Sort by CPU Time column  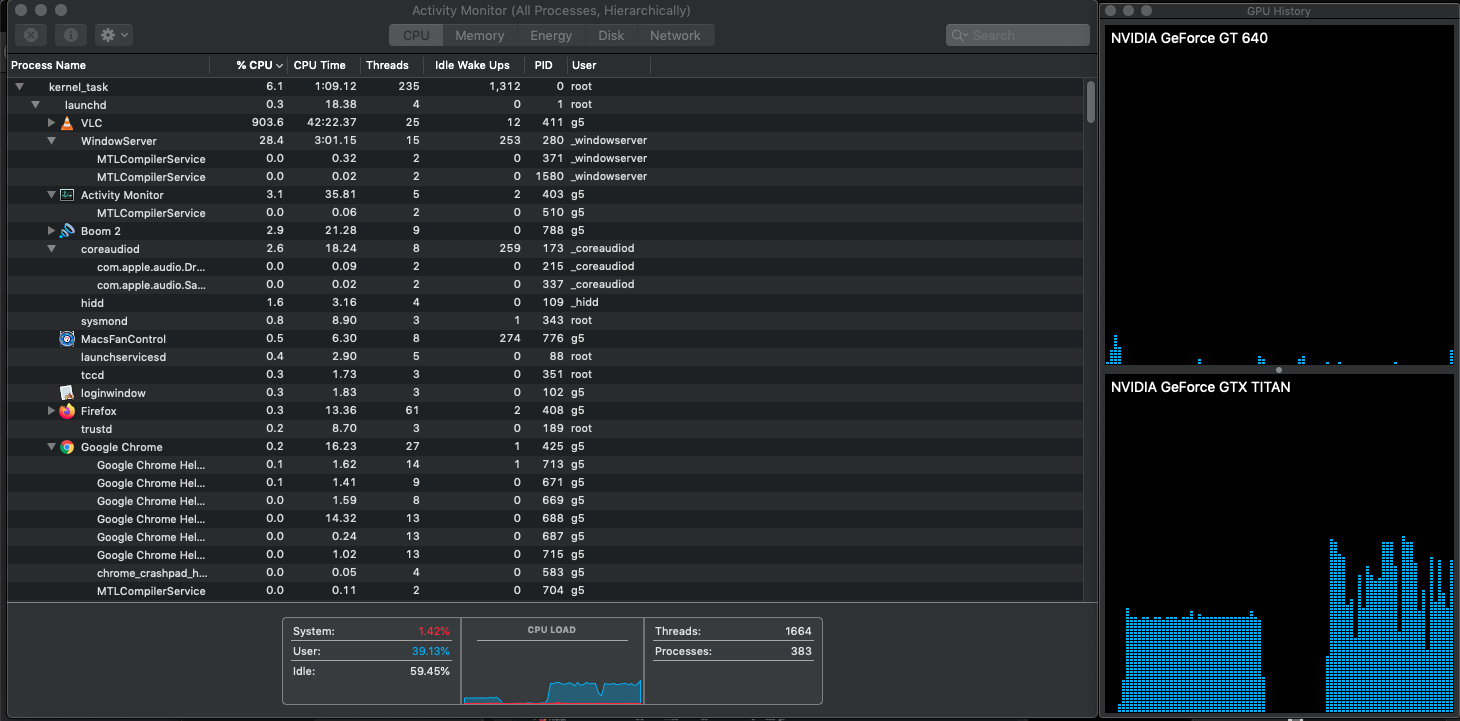(323, 65)
